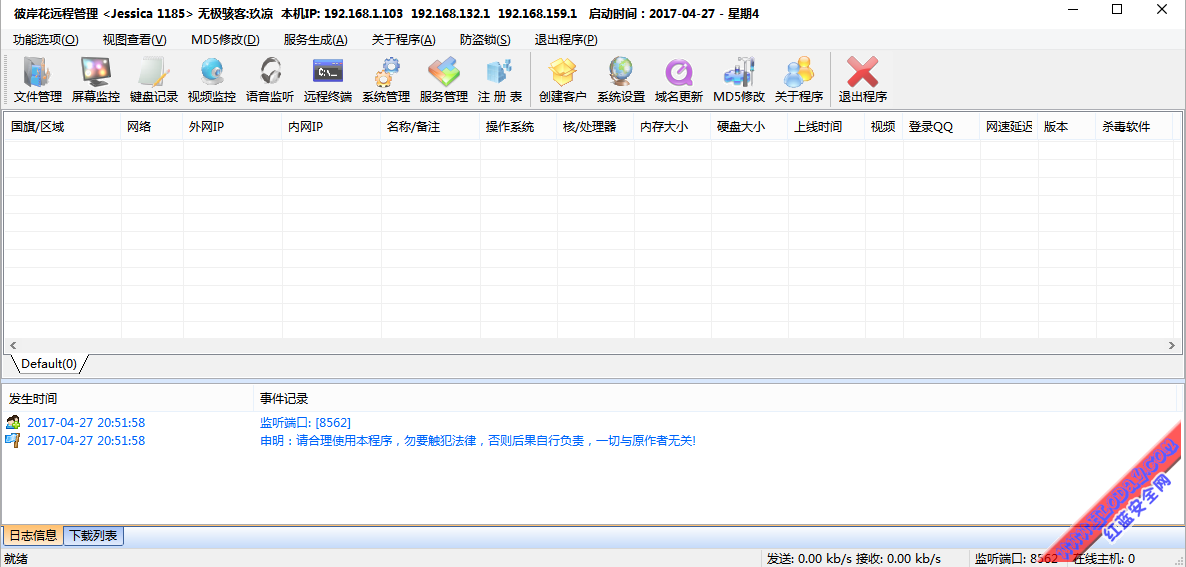Expand the 功能选项(O) menu
The image size is (1186, 567).
coord(45,40)
